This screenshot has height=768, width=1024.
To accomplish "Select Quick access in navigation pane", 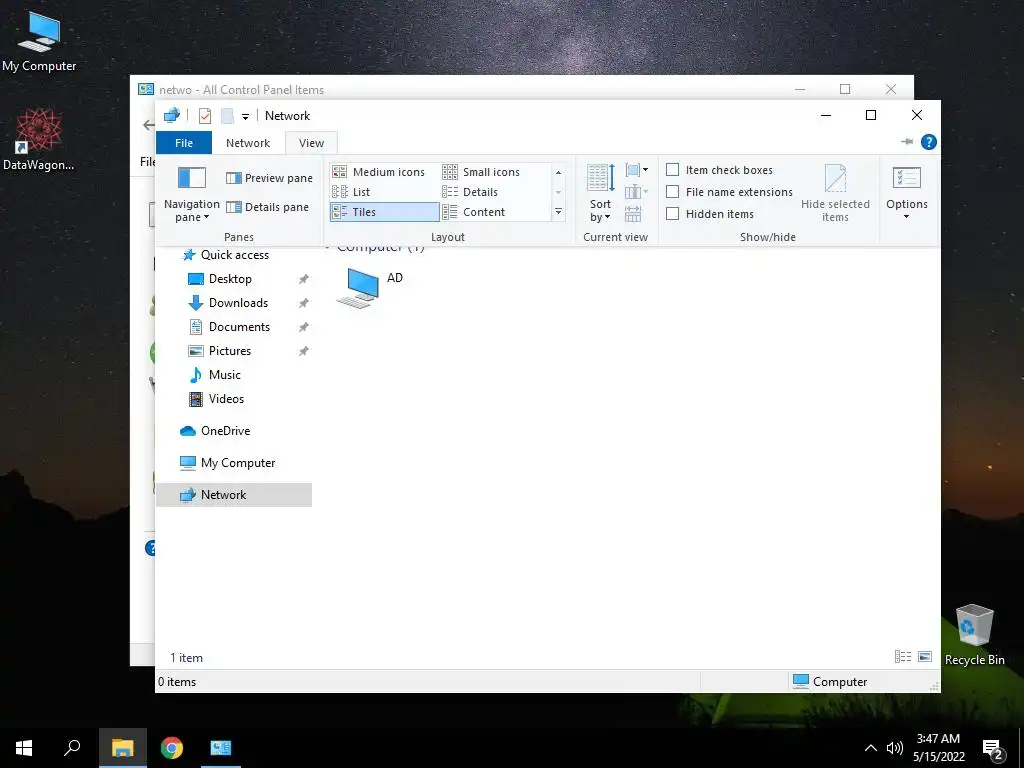I will [x=234, y=255].
